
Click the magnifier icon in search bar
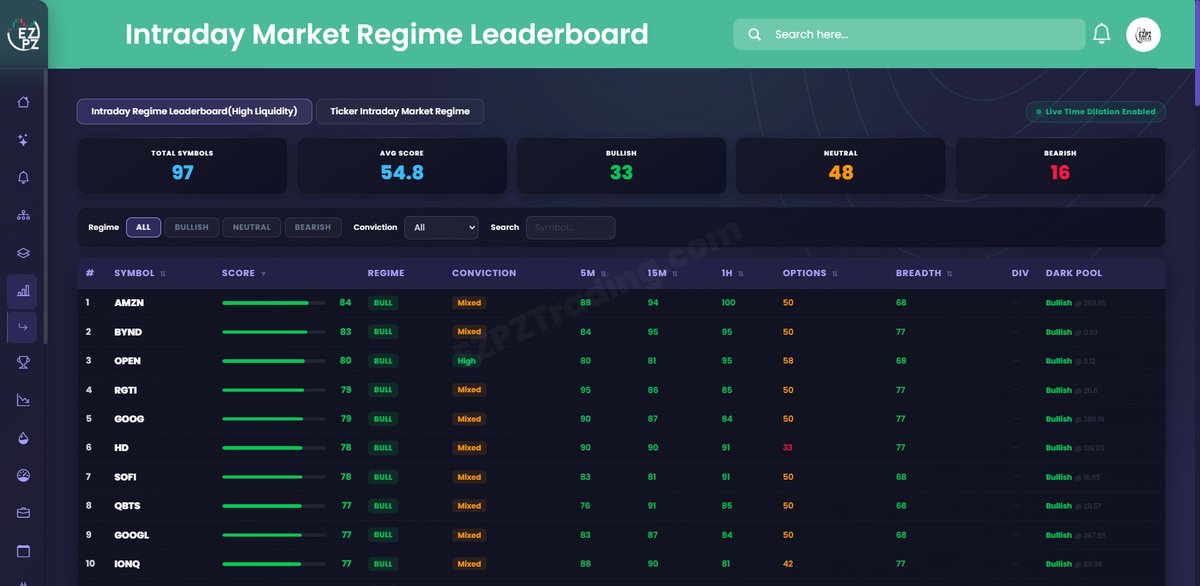754,34
